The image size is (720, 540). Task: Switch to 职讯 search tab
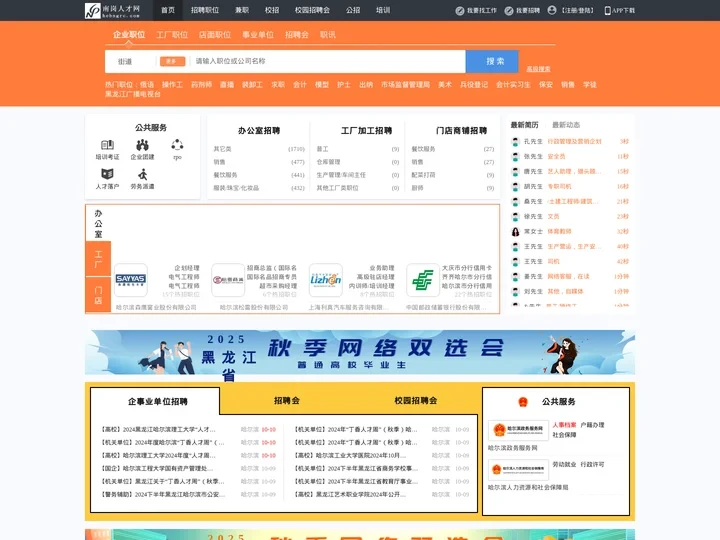pyautogui.click(x=328, y=34)
